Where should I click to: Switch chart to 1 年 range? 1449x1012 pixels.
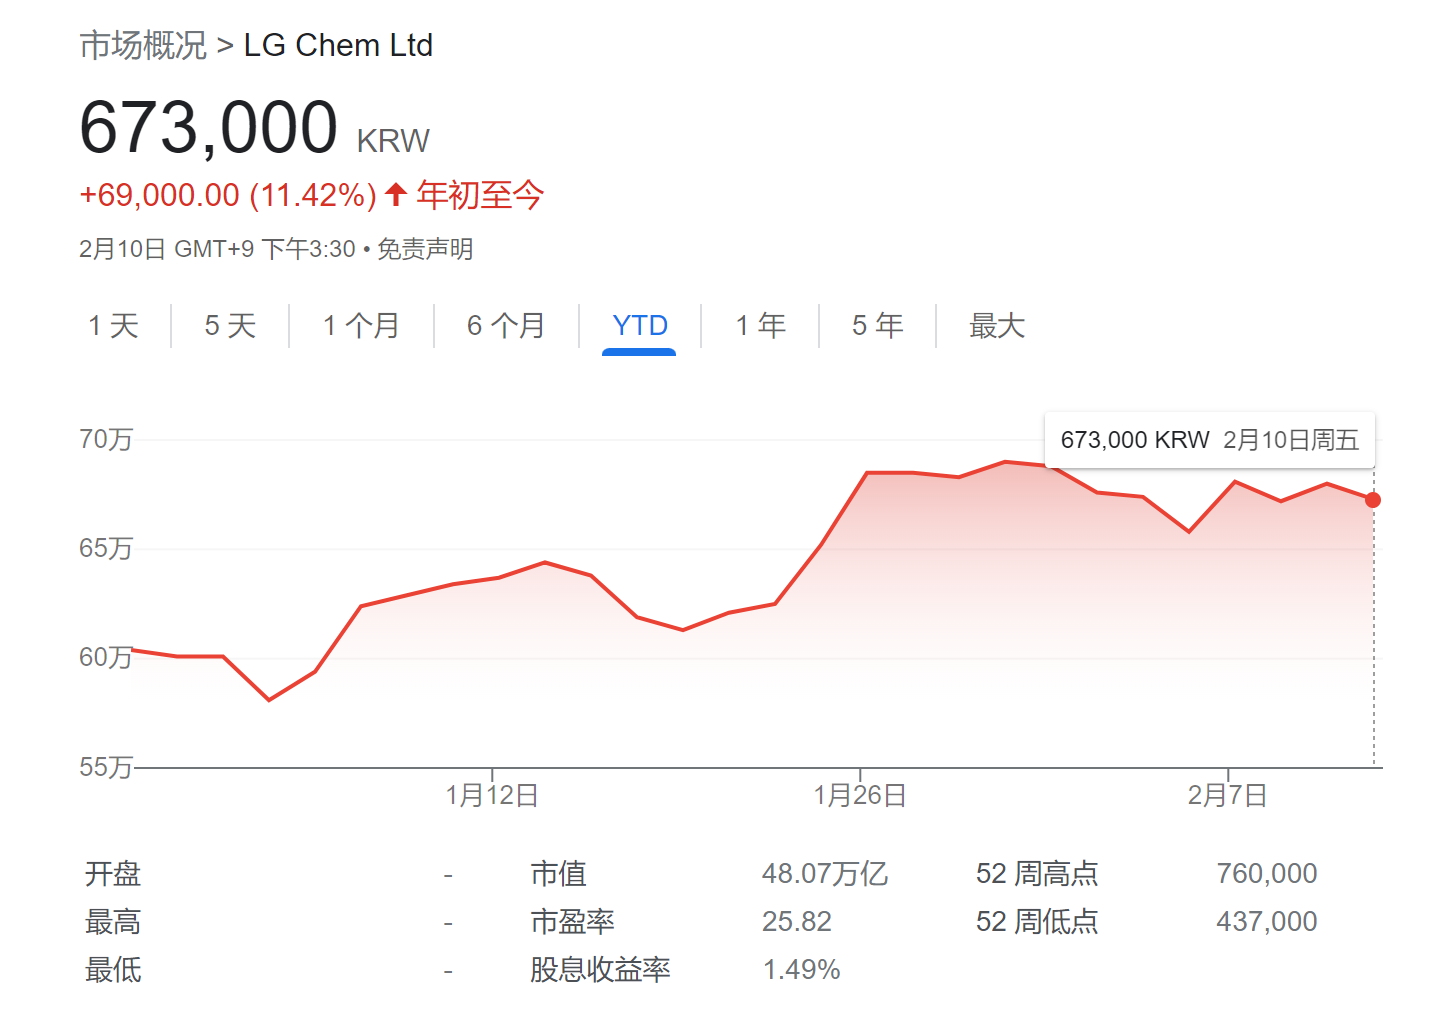(x=760, y=326)
